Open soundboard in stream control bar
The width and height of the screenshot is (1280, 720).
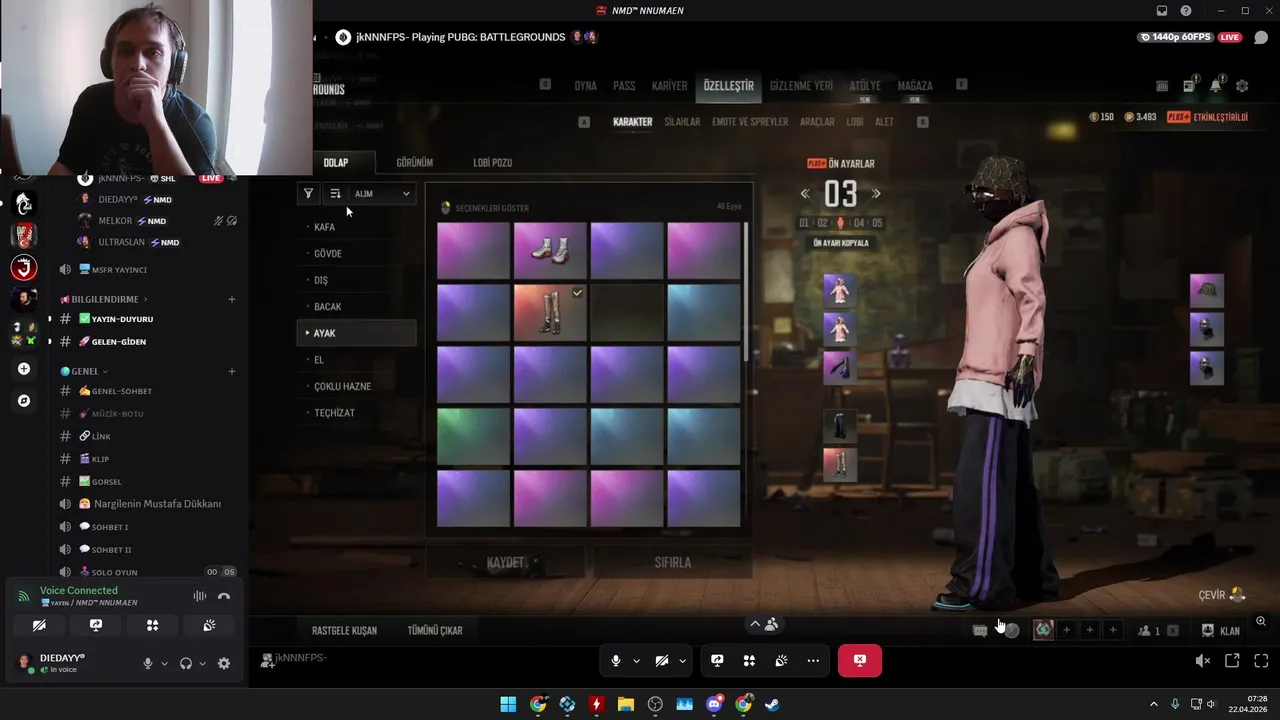(x=781, y=661)
